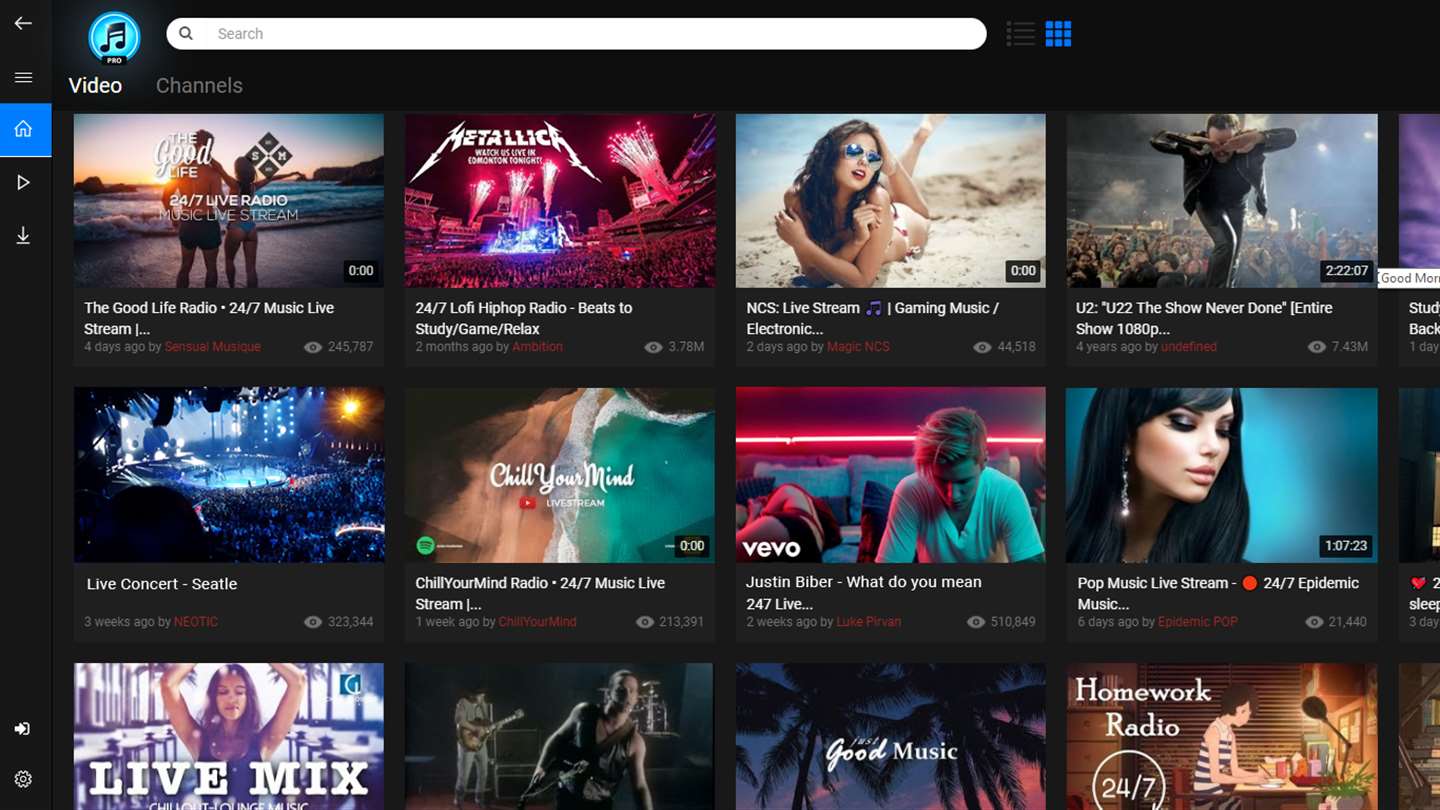Open the U2 show thumbnail
Viewport: 1440px width, 810px height.
pyautogui.click(x=1222, y=201)
